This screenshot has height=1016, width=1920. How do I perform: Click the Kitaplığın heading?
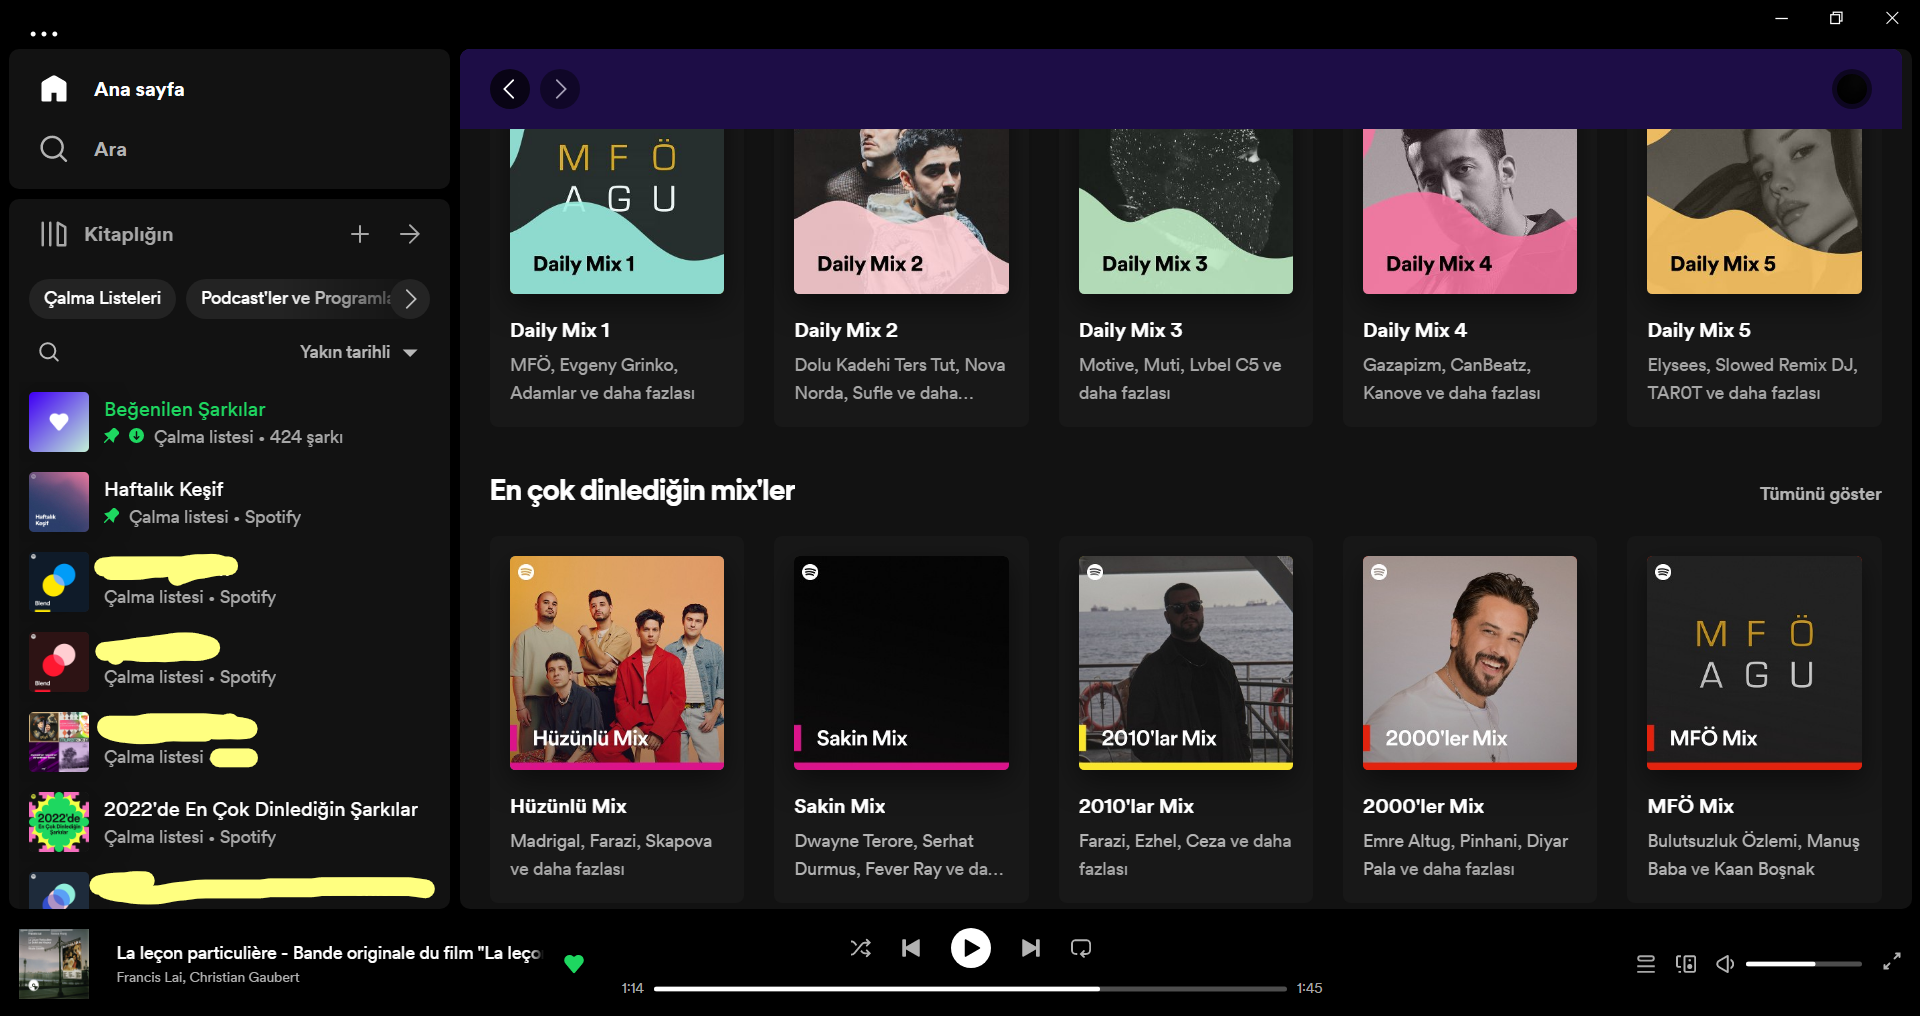point(129,235)
